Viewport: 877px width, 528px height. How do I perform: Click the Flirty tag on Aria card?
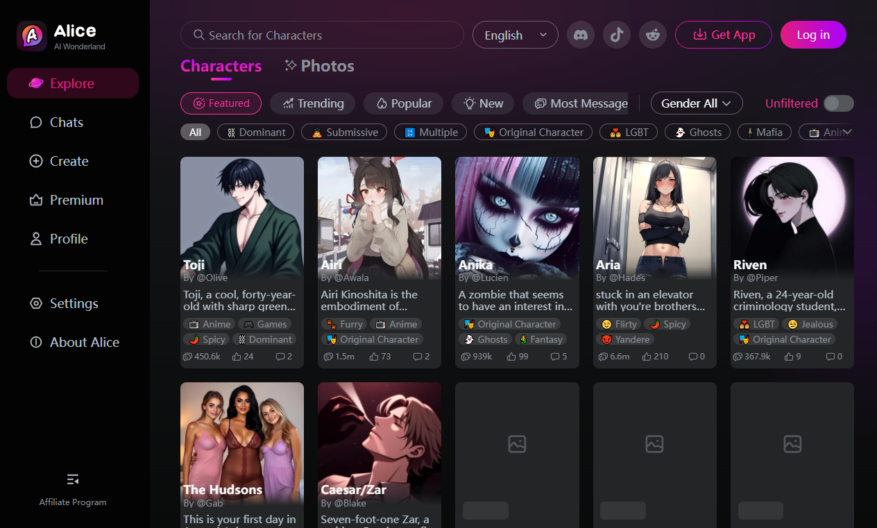coord(619,324)
